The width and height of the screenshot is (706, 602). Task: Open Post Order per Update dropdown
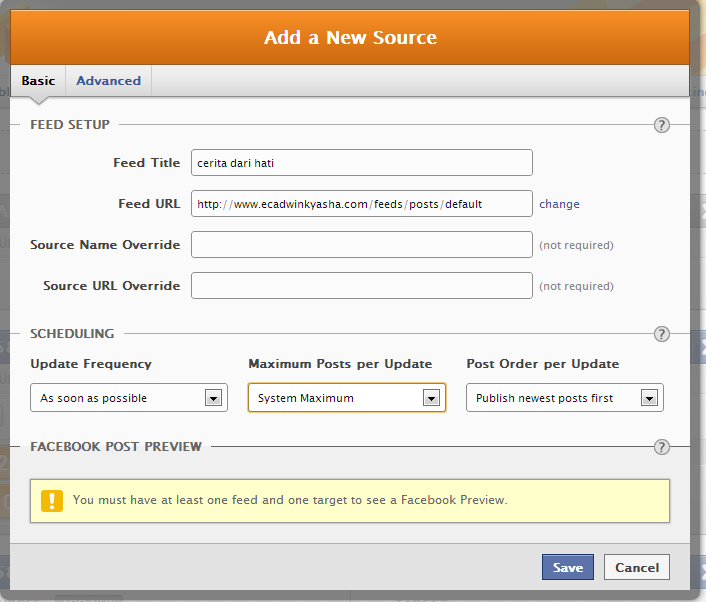564,398
